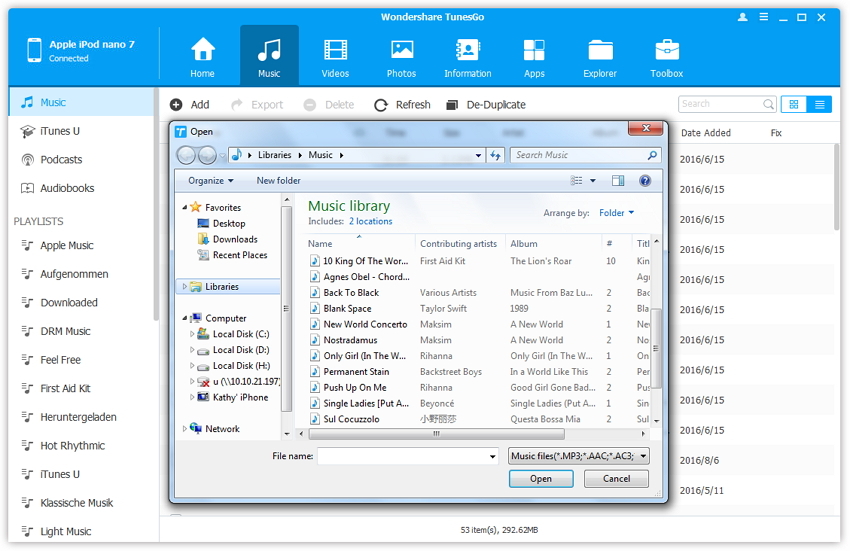Switch to the Photos section icon
The width and height of the screenshot is (850, 551).
(x=401, y=51)
